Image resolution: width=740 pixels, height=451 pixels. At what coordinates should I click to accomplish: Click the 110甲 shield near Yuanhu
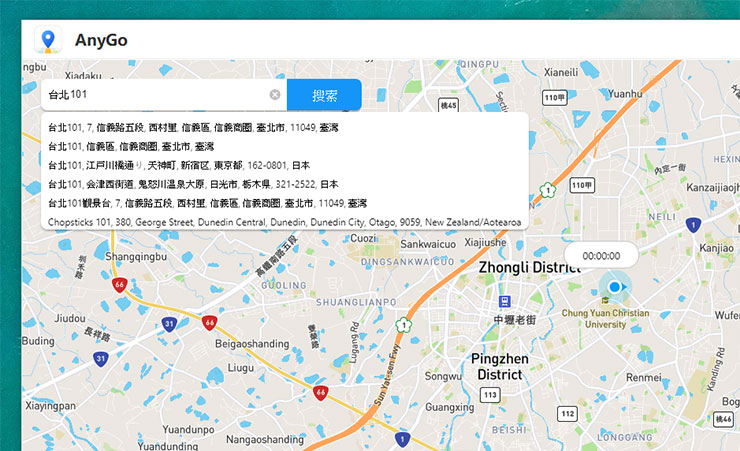click(555, 98)
